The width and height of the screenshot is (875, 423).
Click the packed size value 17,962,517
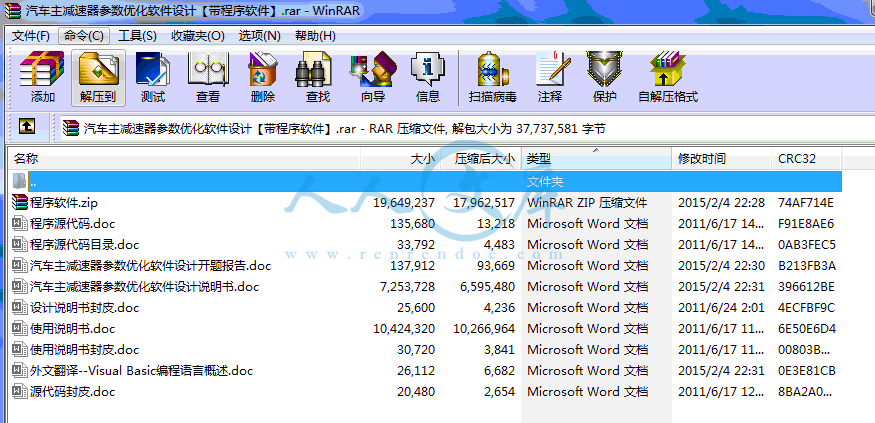(484, 203)
